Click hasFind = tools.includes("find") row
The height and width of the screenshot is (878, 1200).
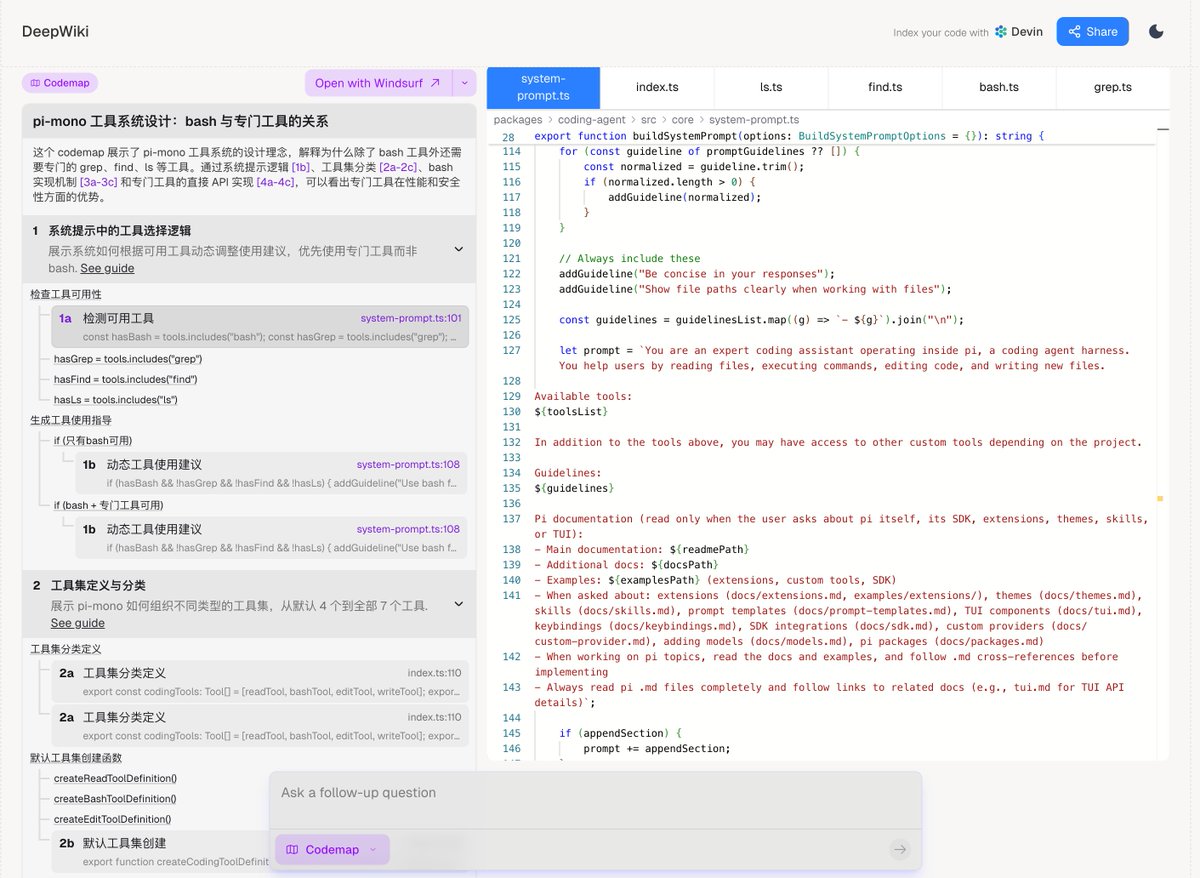pos(125,379)
